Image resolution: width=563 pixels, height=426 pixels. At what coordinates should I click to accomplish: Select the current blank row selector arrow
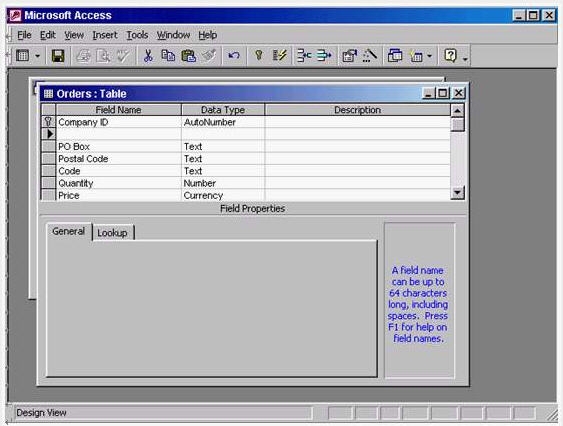tap(48, 134)
